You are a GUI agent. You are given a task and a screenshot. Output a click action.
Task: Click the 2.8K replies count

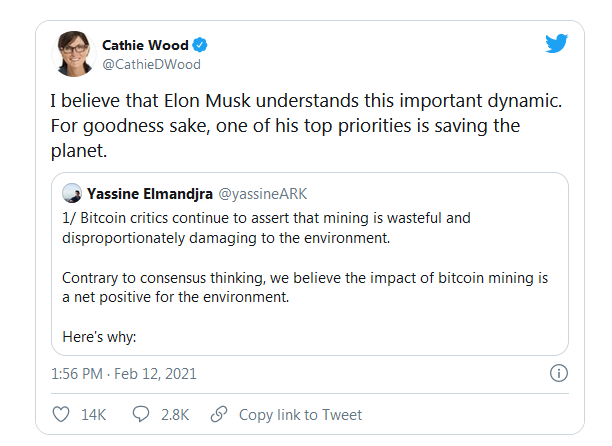pos(175,415)
